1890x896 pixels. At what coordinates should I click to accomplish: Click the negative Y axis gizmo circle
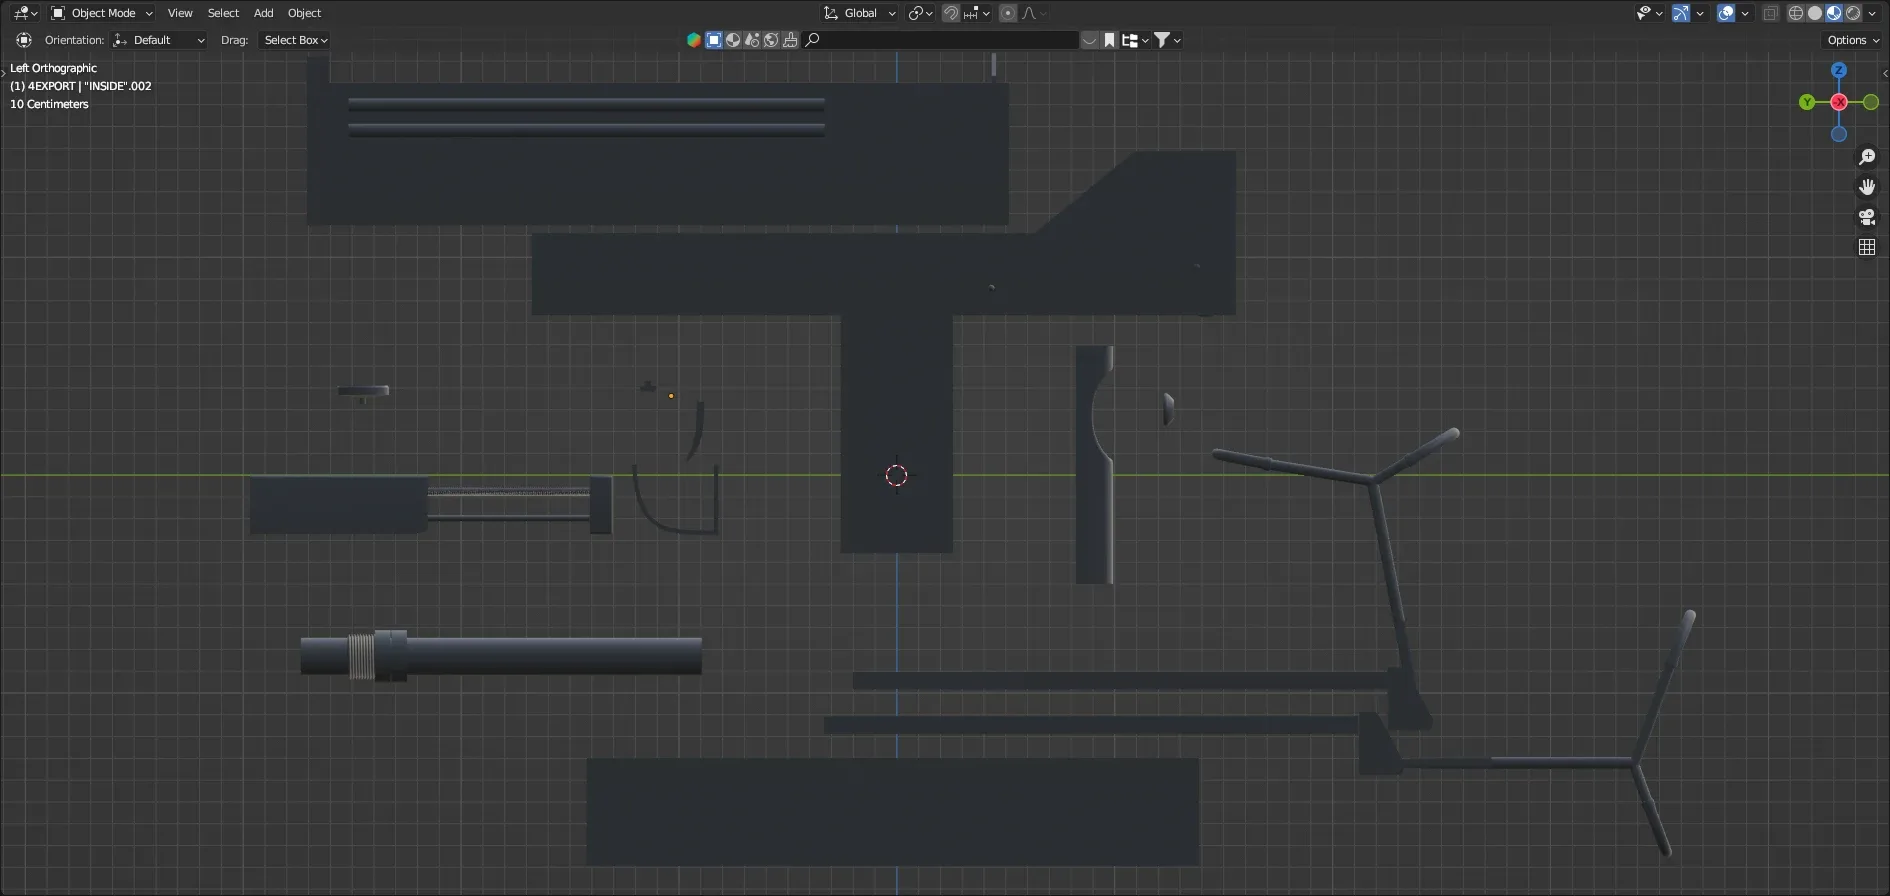click(1870, 102)
